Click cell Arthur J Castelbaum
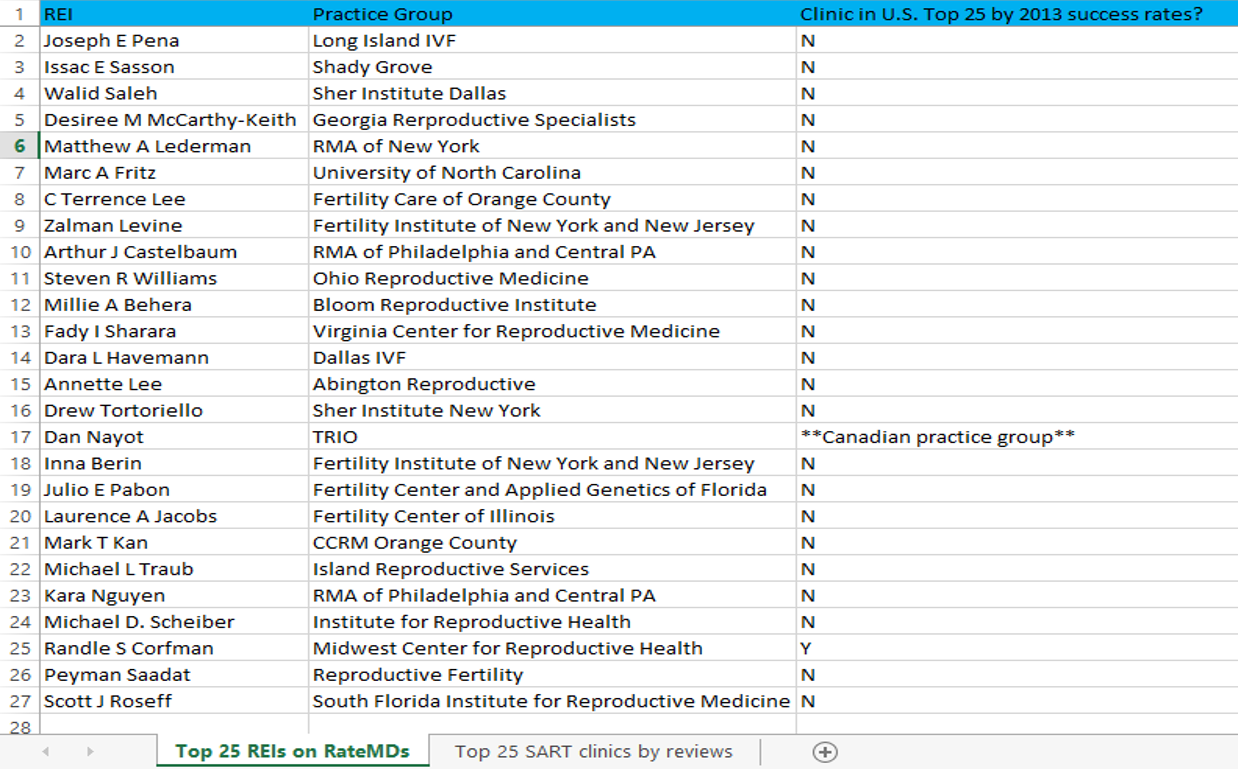This screenshot has height=770, width=1238. (x=174, y=252)
